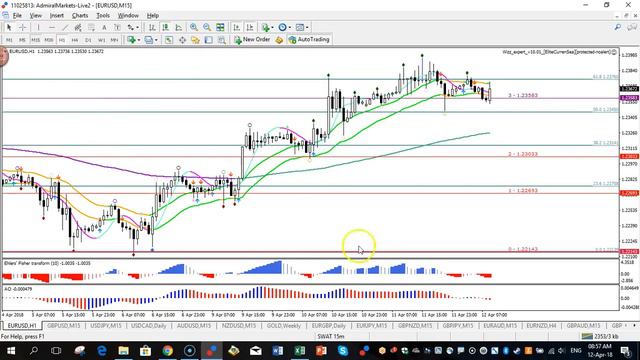Open Excel from the taskbar
640x360 pixels.
click(x=299, y=350)
